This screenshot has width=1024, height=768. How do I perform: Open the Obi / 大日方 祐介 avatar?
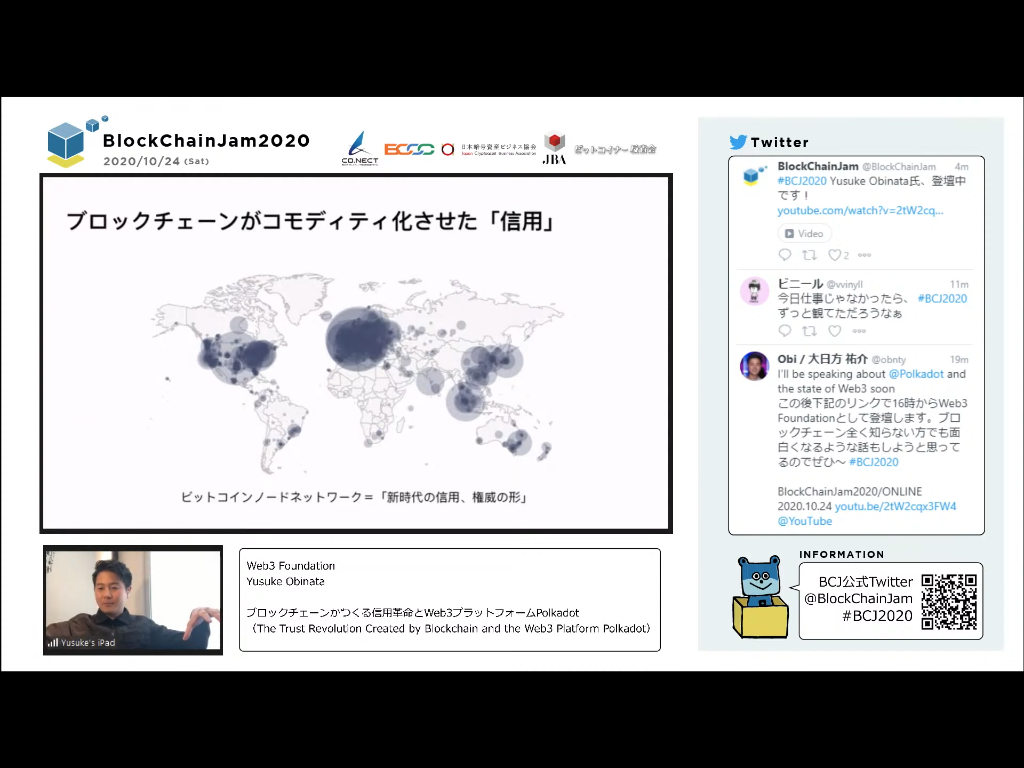click(x=754, y=366)
